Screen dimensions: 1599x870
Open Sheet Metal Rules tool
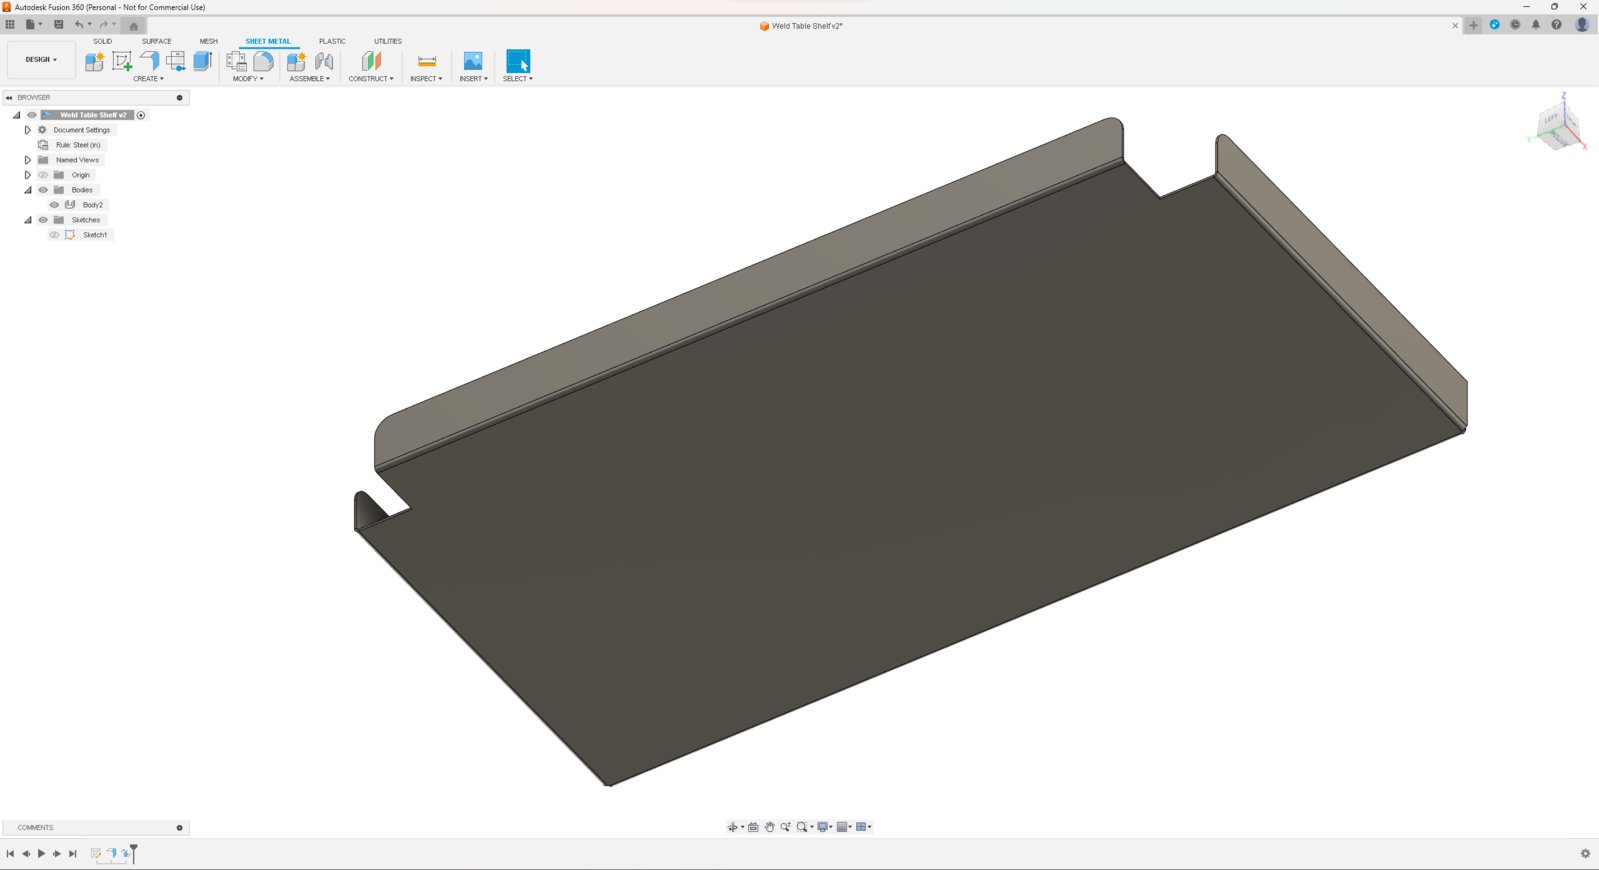pyautogui.click(x=236, y=61)
